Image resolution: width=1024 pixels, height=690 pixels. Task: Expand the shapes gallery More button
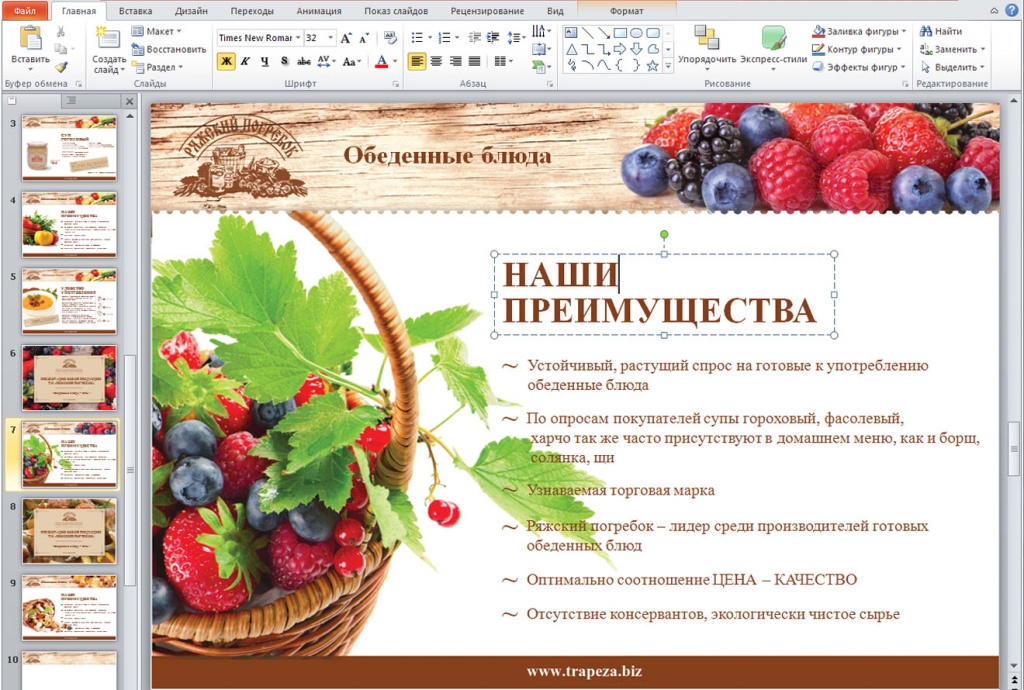[668, 66]
